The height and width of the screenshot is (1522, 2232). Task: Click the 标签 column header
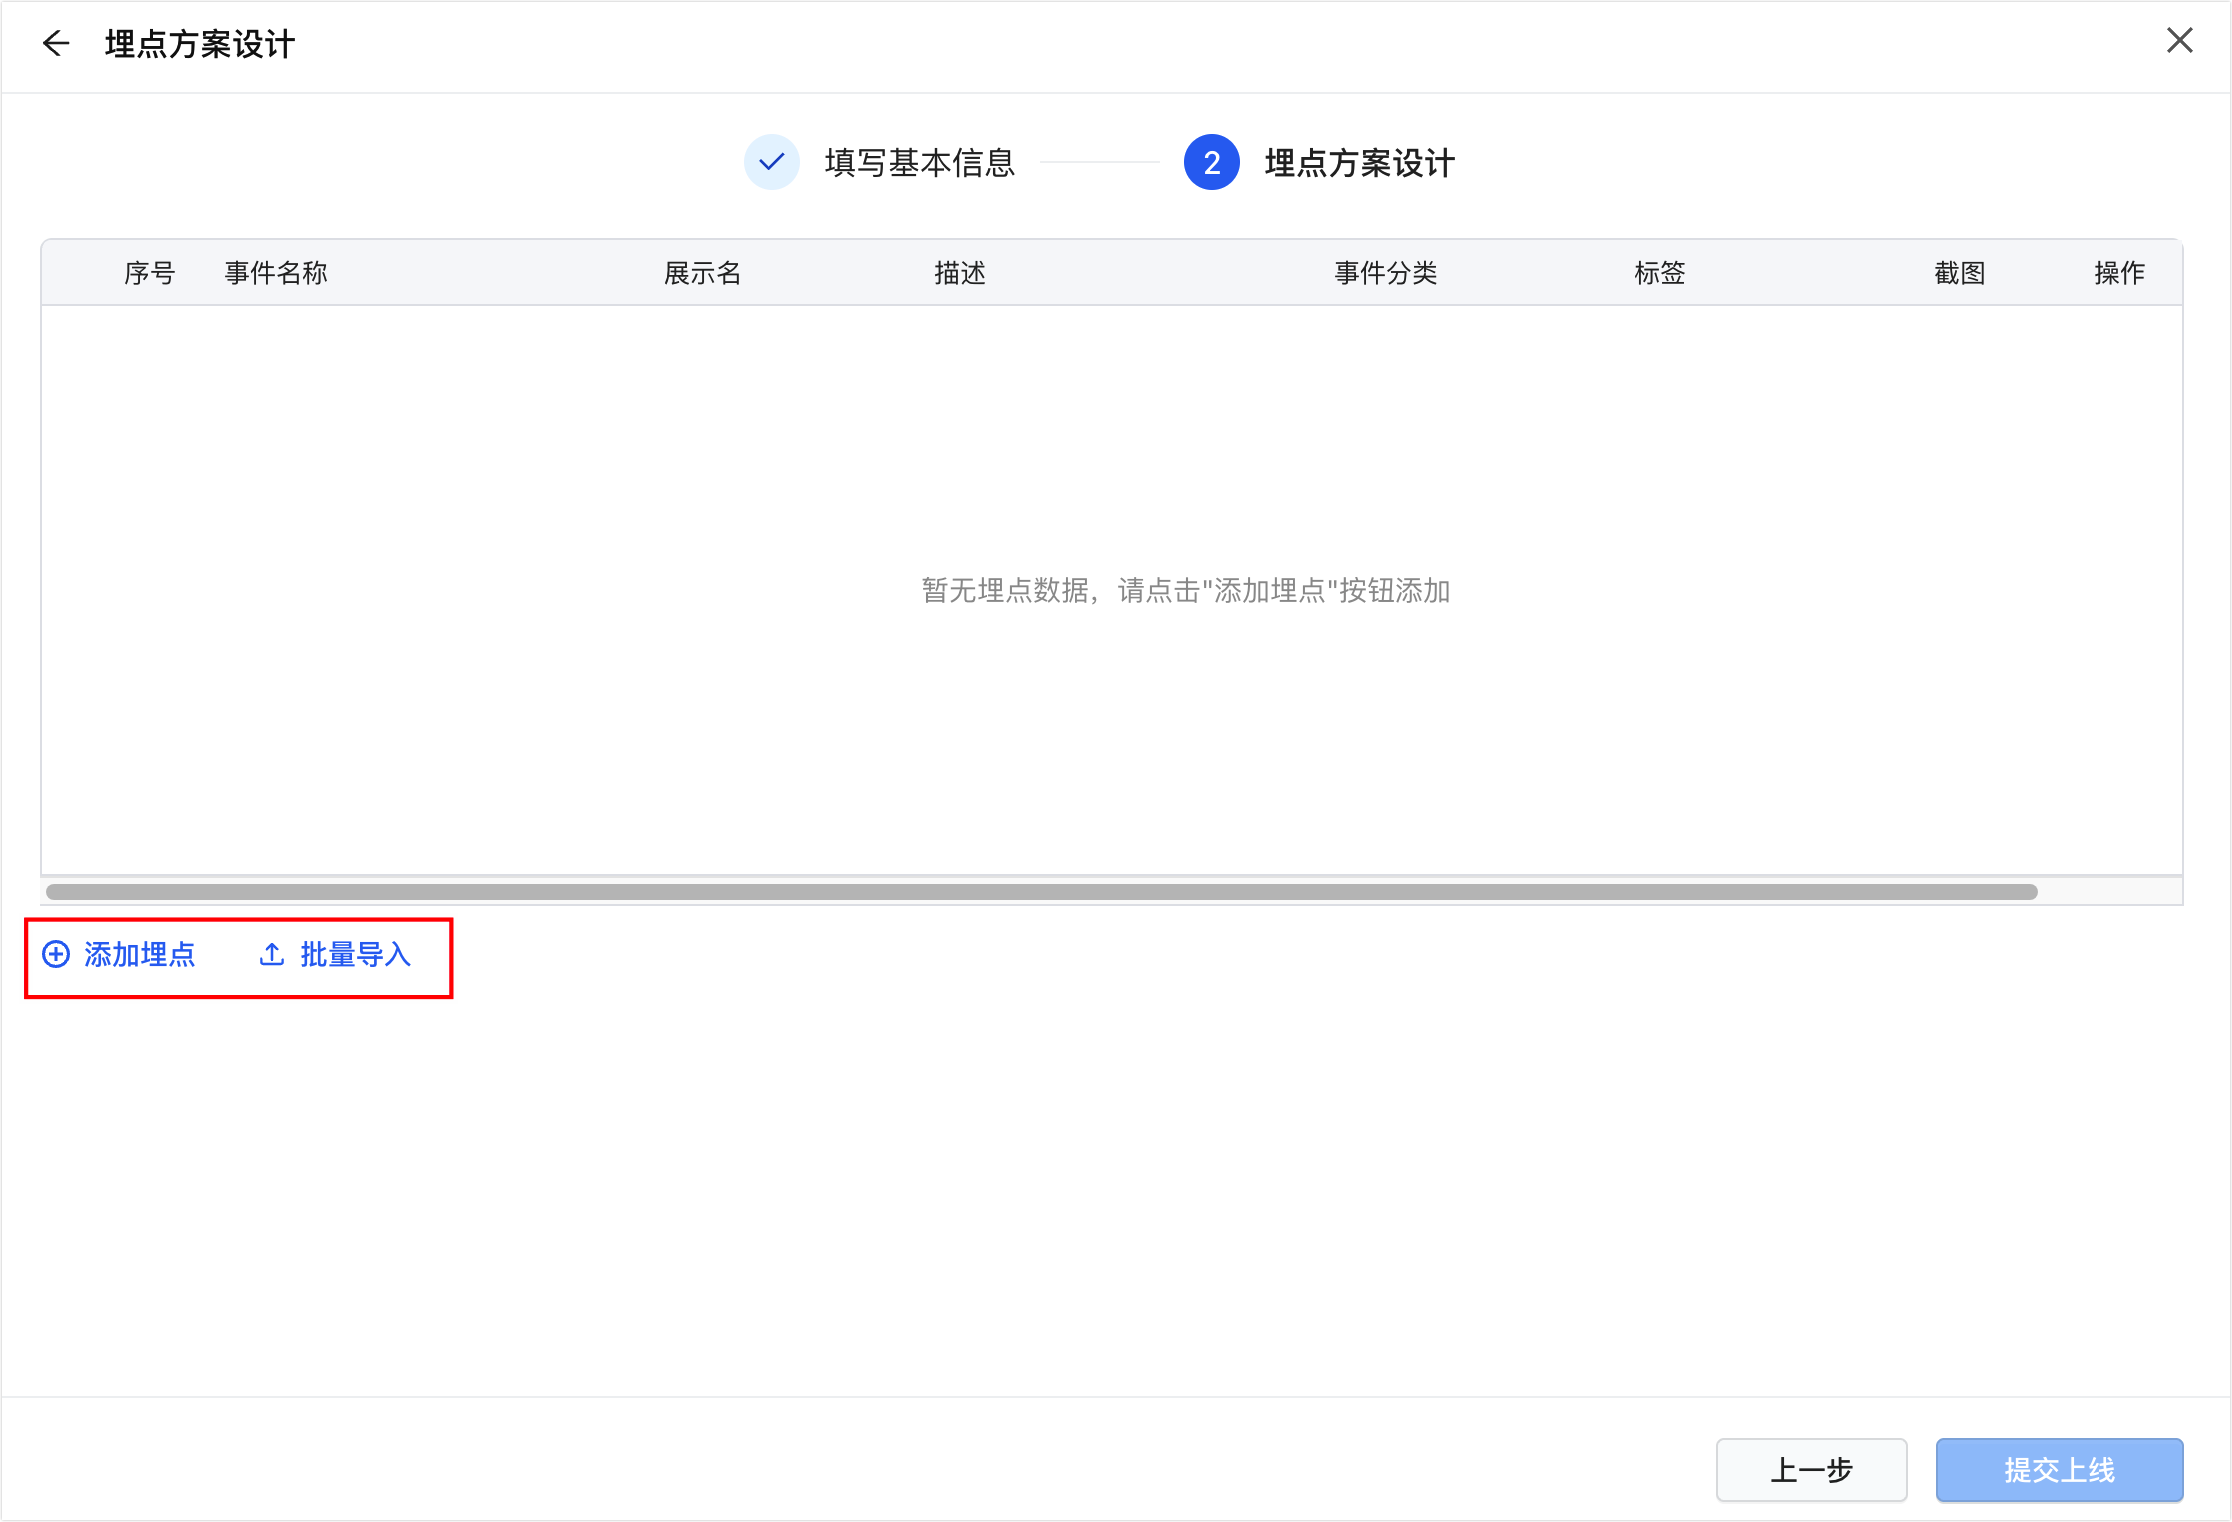tap(1660, 273)
